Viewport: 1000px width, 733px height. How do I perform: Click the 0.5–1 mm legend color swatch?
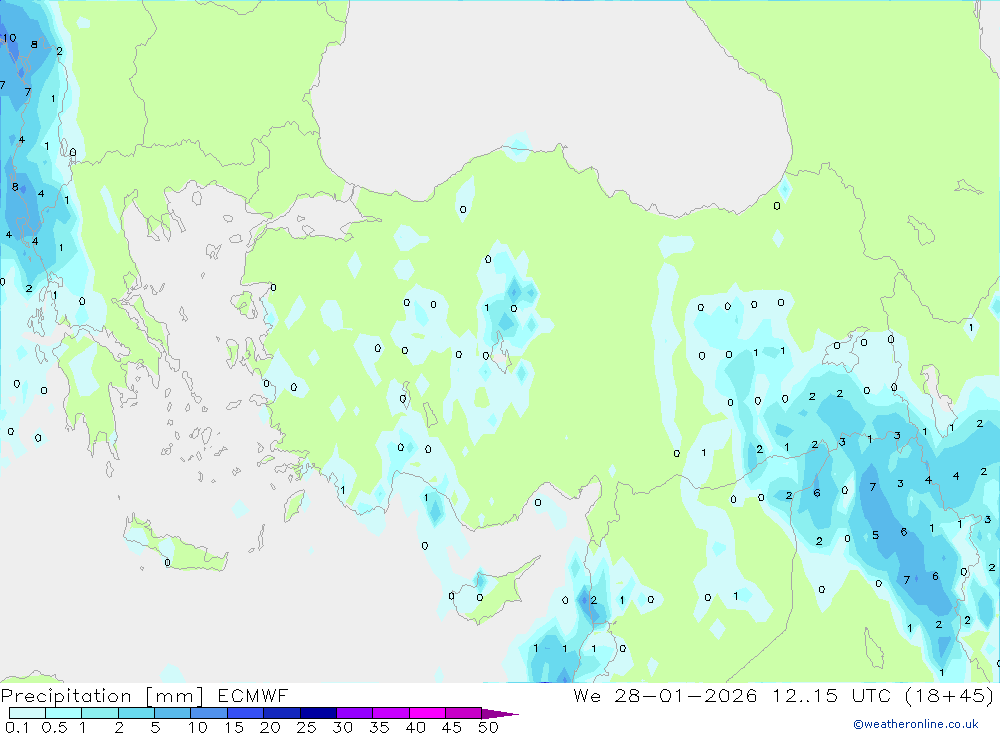click(x=64, y=713)
